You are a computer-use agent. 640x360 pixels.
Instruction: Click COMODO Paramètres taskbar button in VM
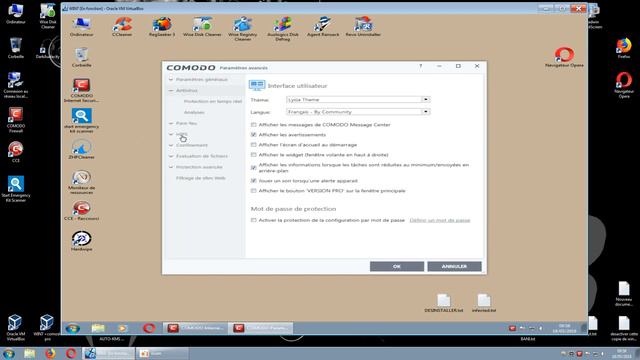point(260,328)
